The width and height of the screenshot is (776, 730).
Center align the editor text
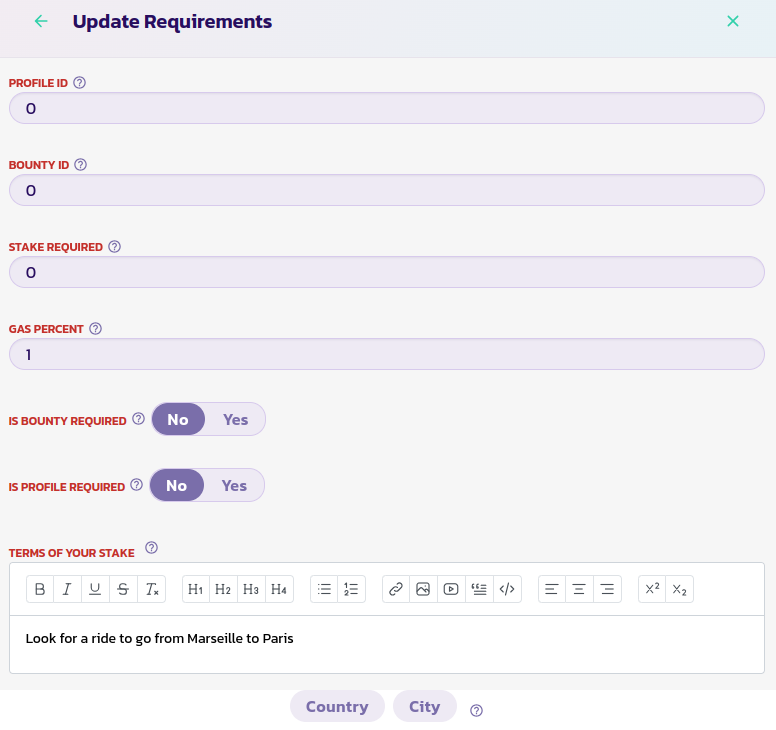tap(579, 590)
